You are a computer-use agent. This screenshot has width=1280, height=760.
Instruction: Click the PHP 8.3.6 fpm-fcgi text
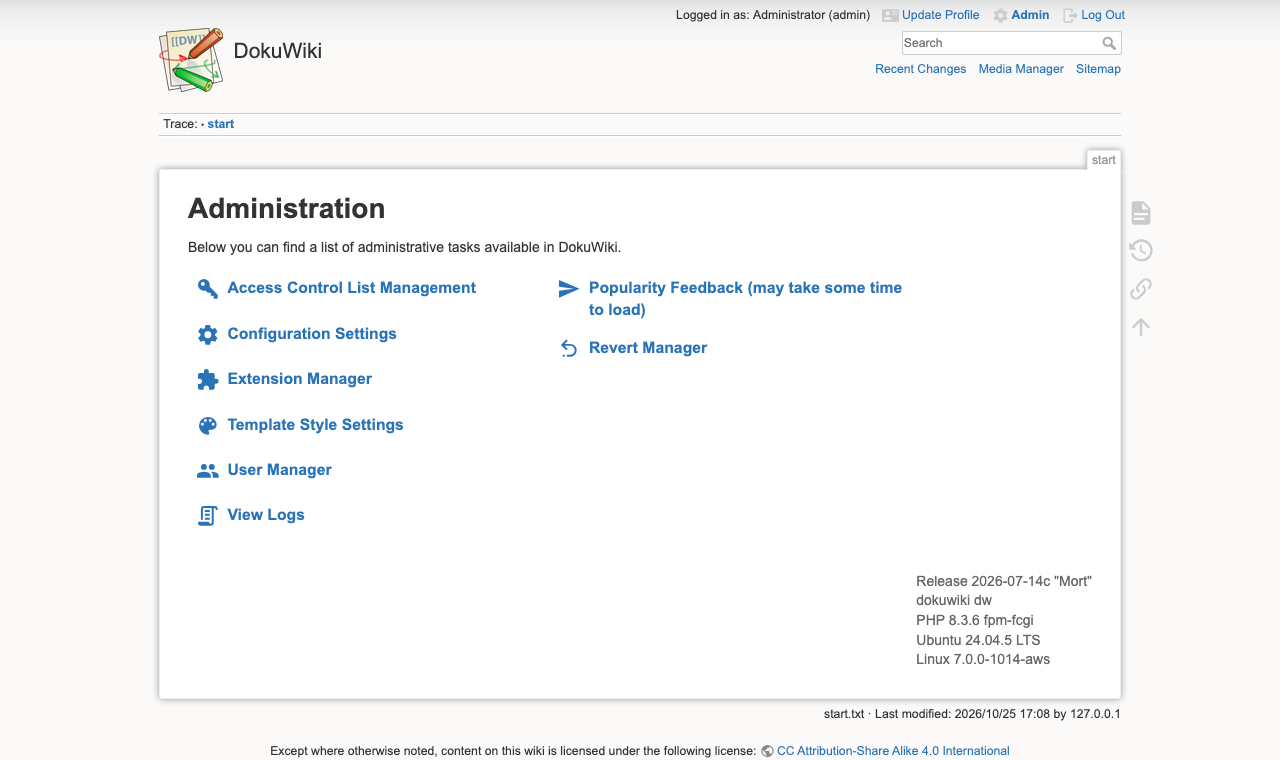pyautogui.click(x=975, y=620)
